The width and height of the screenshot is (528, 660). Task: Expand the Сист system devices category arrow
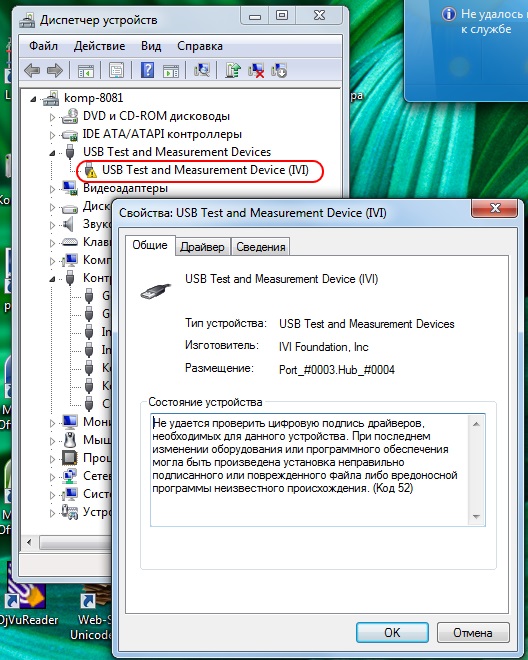pos(52,495)
